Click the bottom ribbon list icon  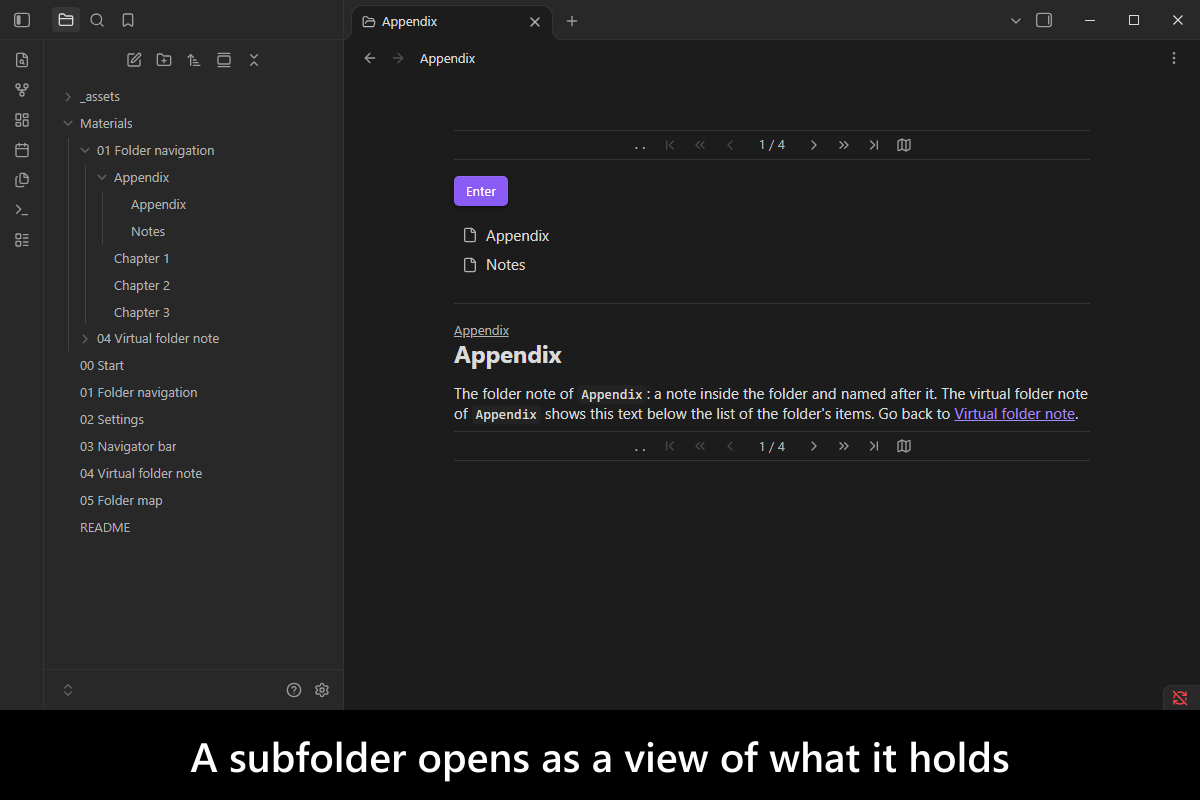tap(22, 240)
